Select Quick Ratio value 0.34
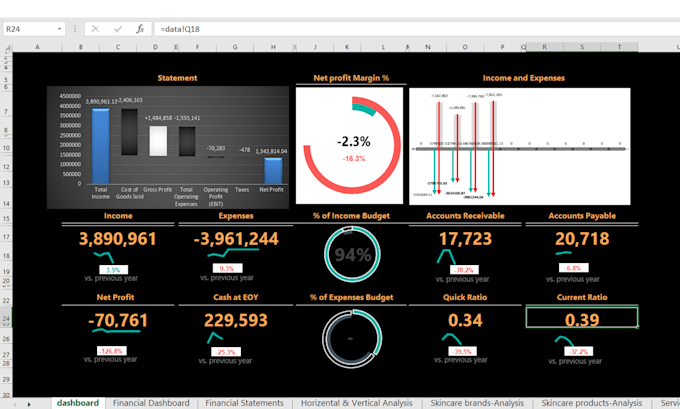 (465, 321)
